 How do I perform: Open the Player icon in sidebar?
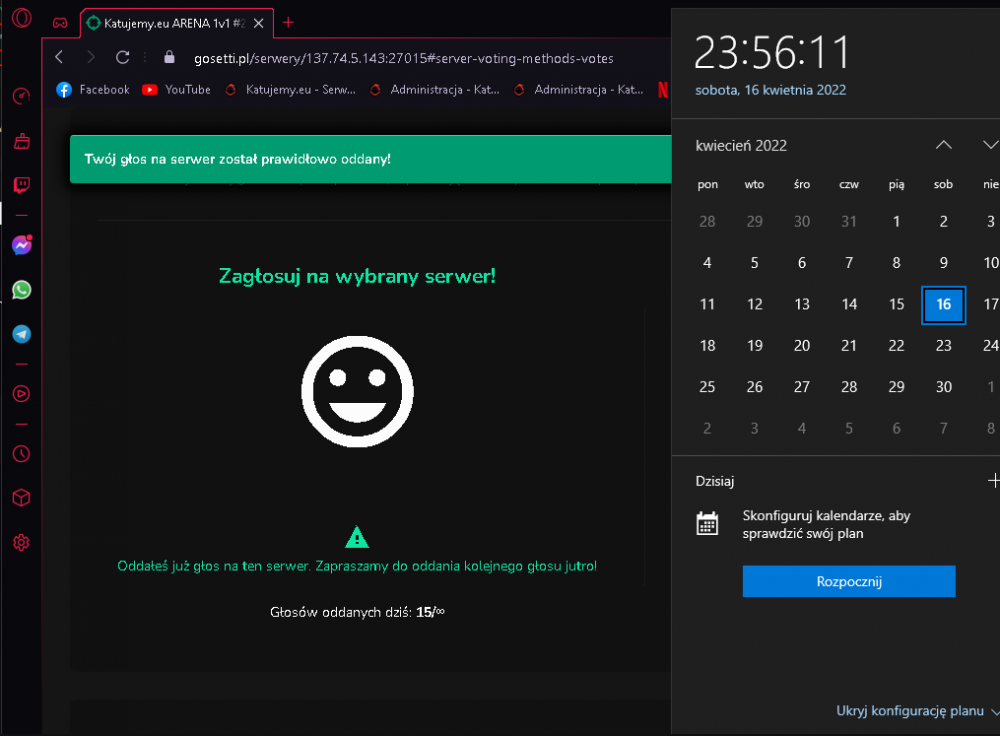click(21, 394)
